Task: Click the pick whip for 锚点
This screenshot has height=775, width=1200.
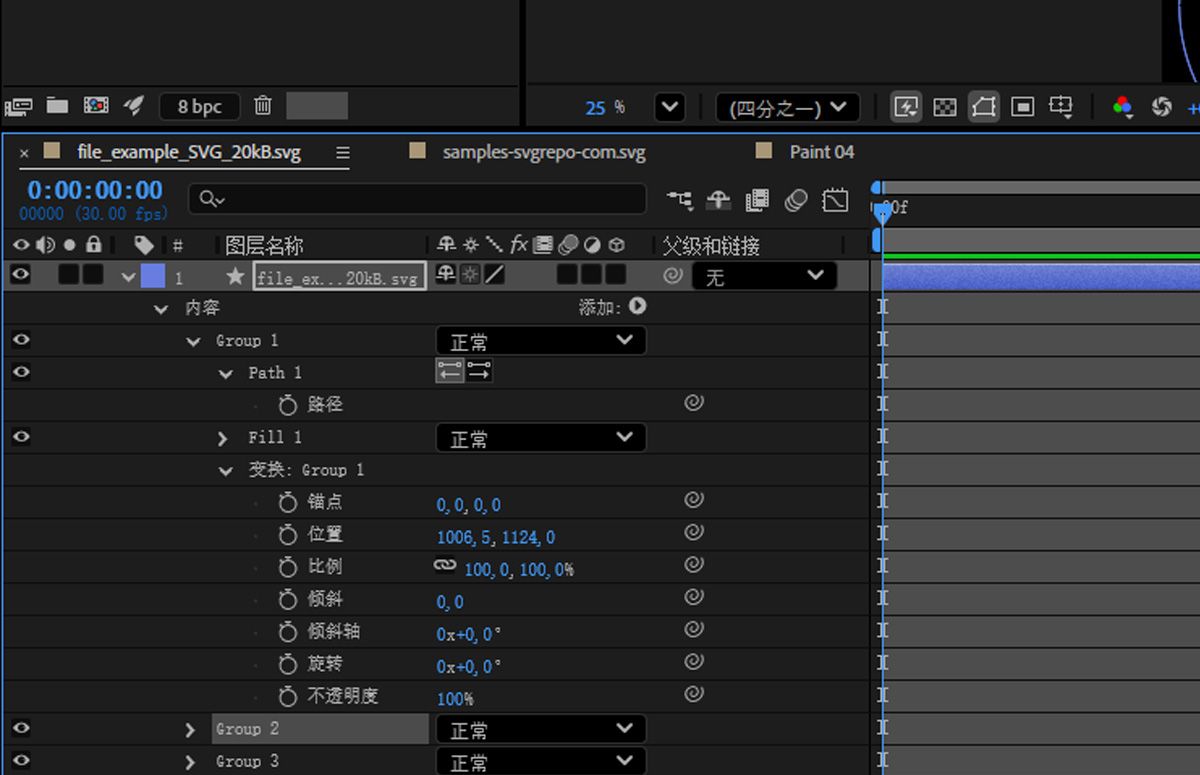Action: click(x=694, y=500)
